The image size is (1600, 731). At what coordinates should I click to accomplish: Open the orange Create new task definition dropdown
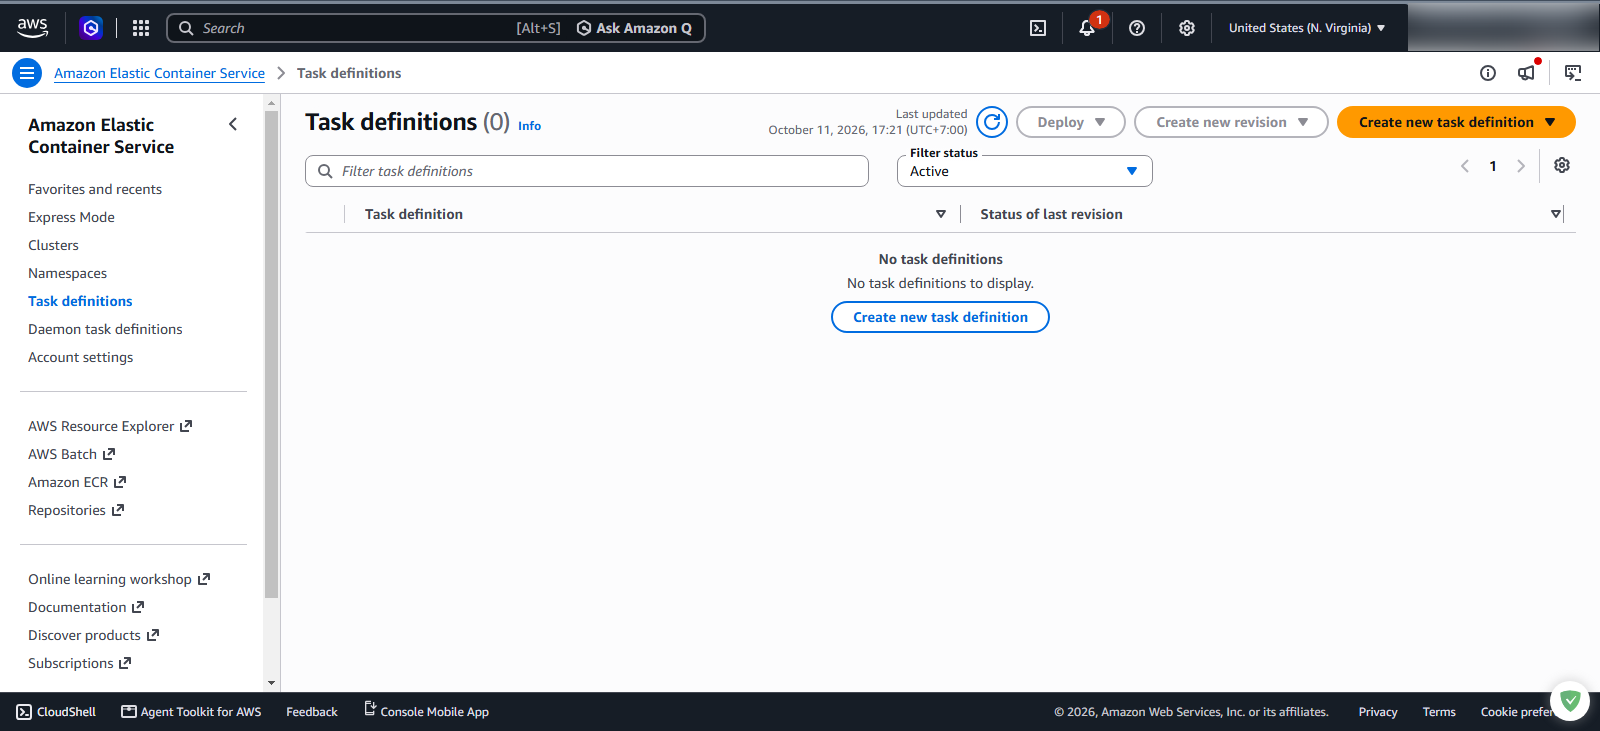click(1456, 122)
